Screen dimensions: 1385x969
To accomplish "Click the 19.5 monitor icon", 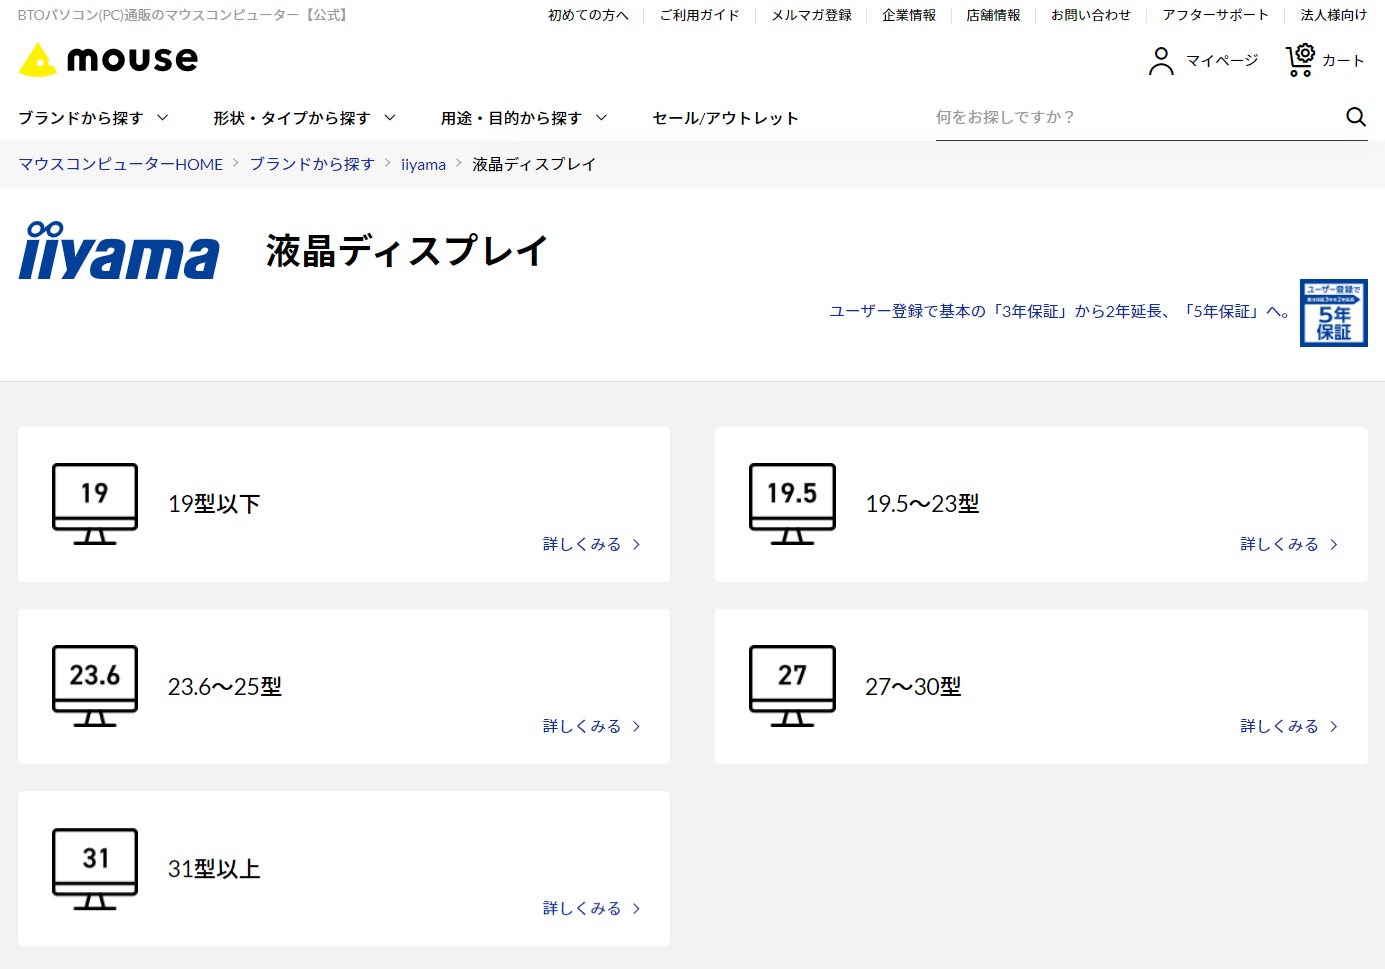I will (792, 504).
